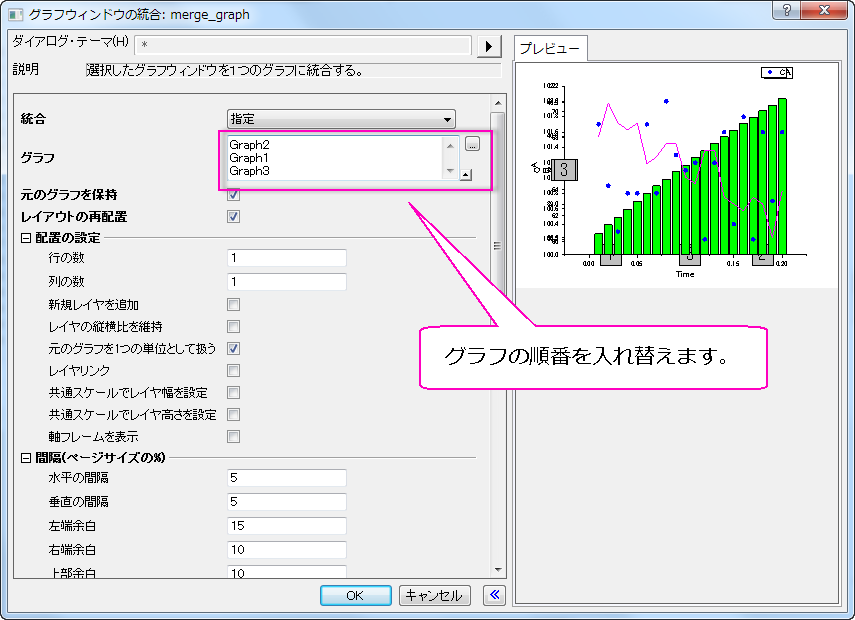Close the merge_graph dialog window
The image size is (855, 620).
click(824, 10)
